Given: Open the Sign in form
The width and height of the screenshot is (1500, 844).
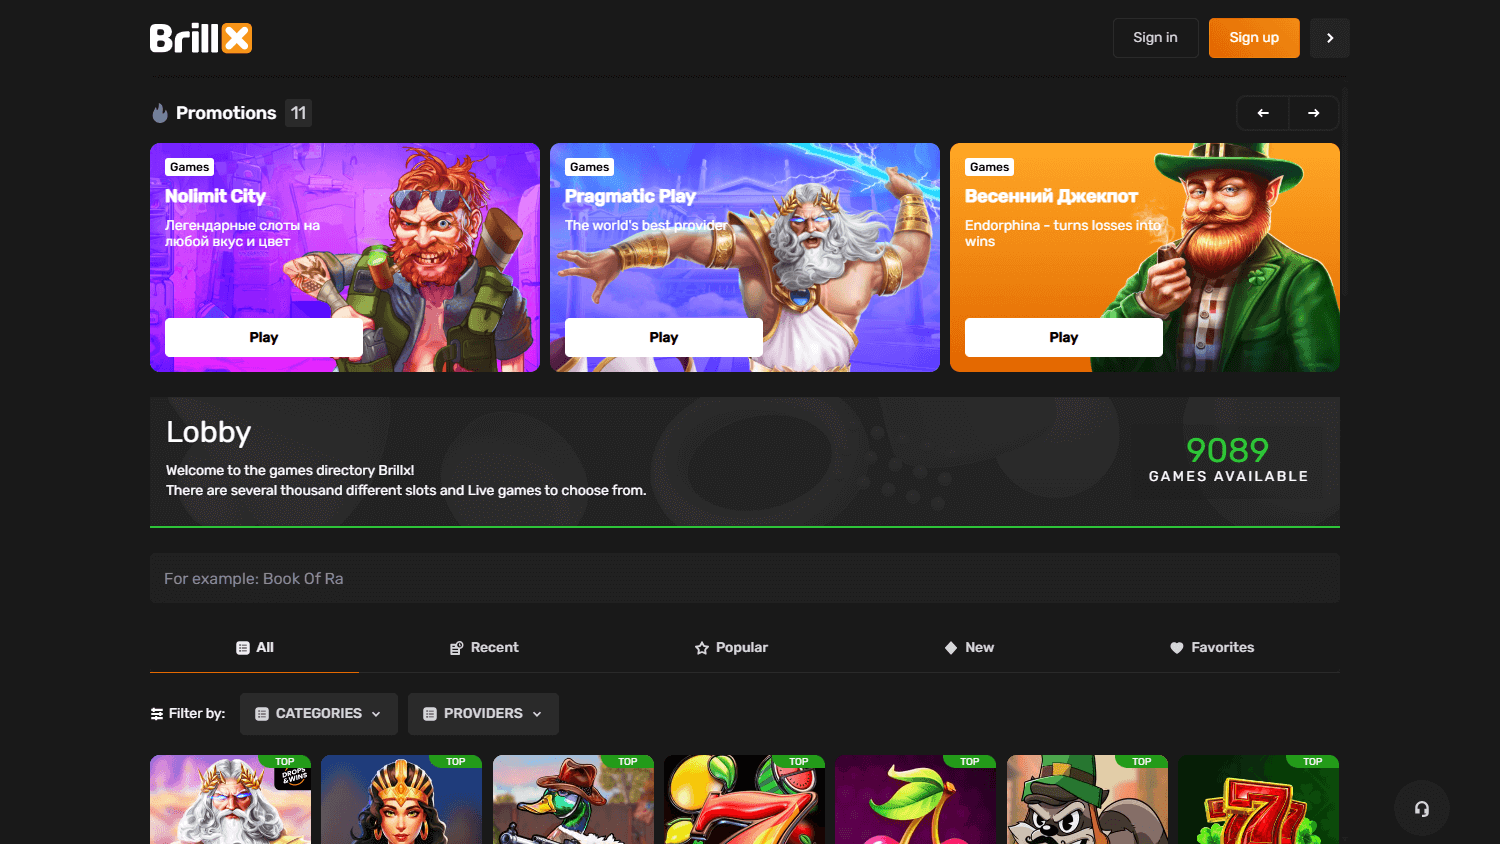Looking at the screenshot, I should [1155, 38].
